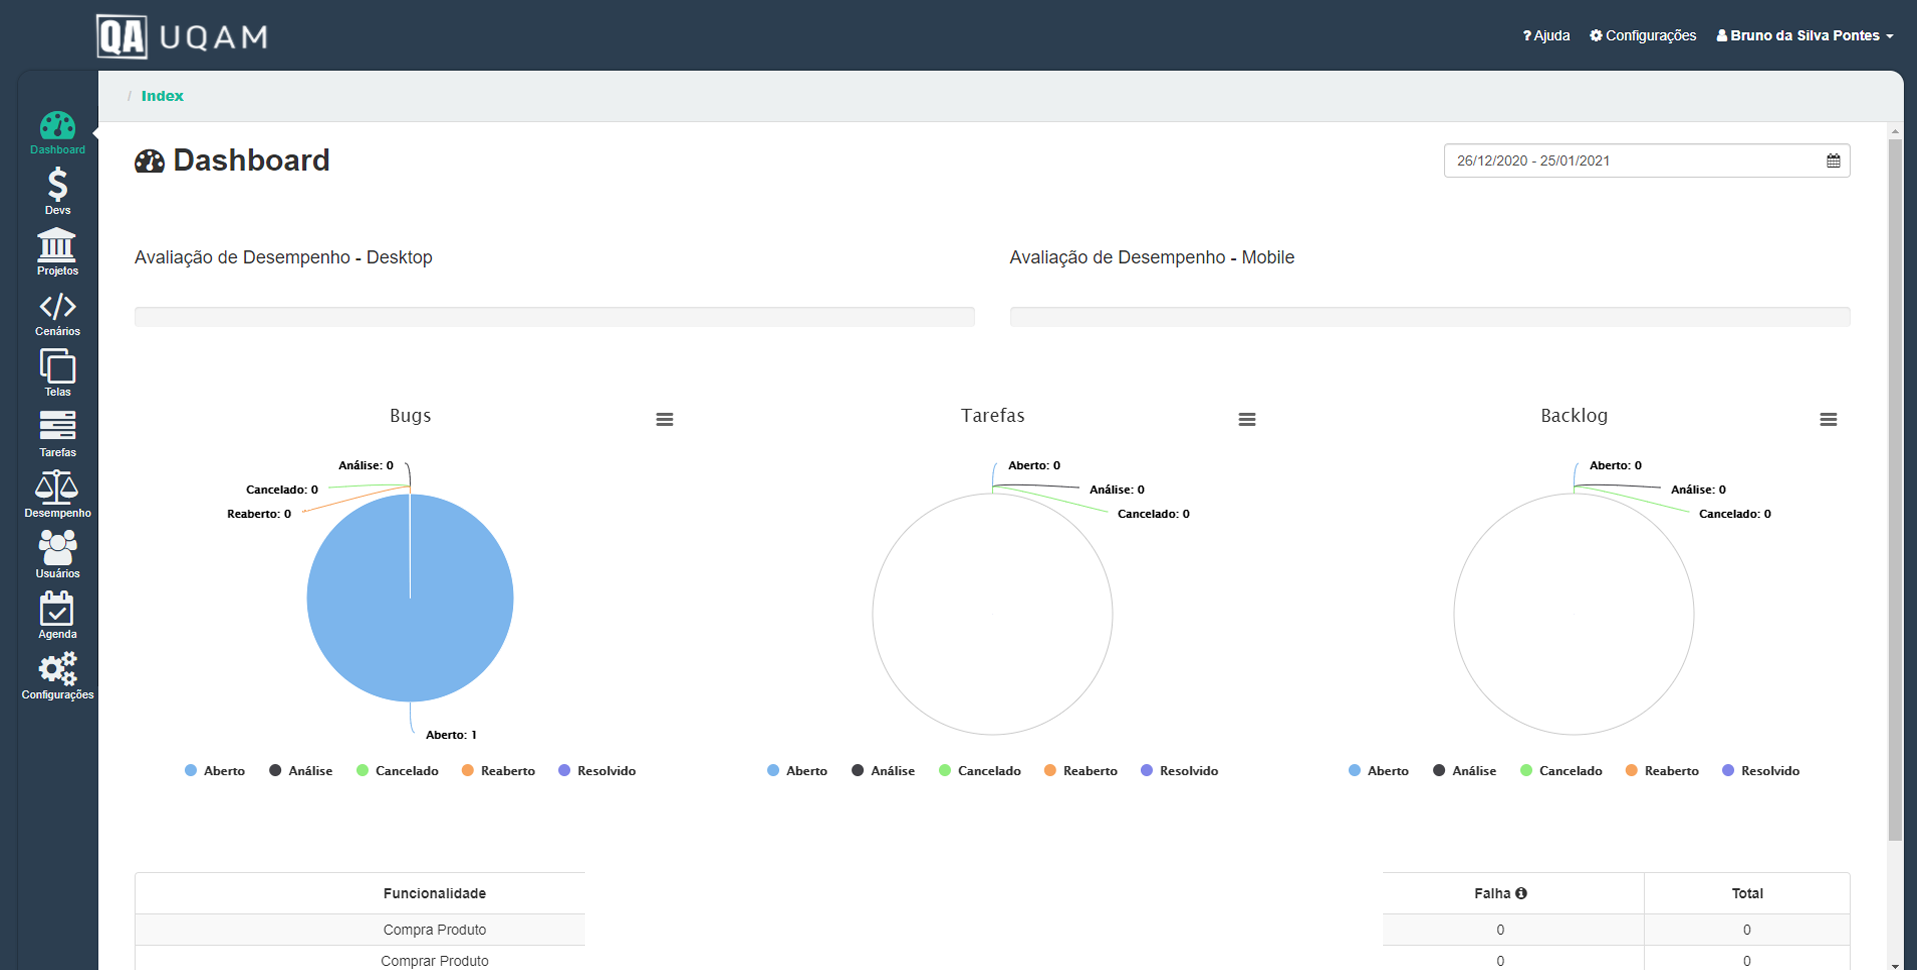The height and width of the screenshot is (970, 1917).
Task: Toggle Cancelado series in Backlog legend
Action: coord(1561,771)
